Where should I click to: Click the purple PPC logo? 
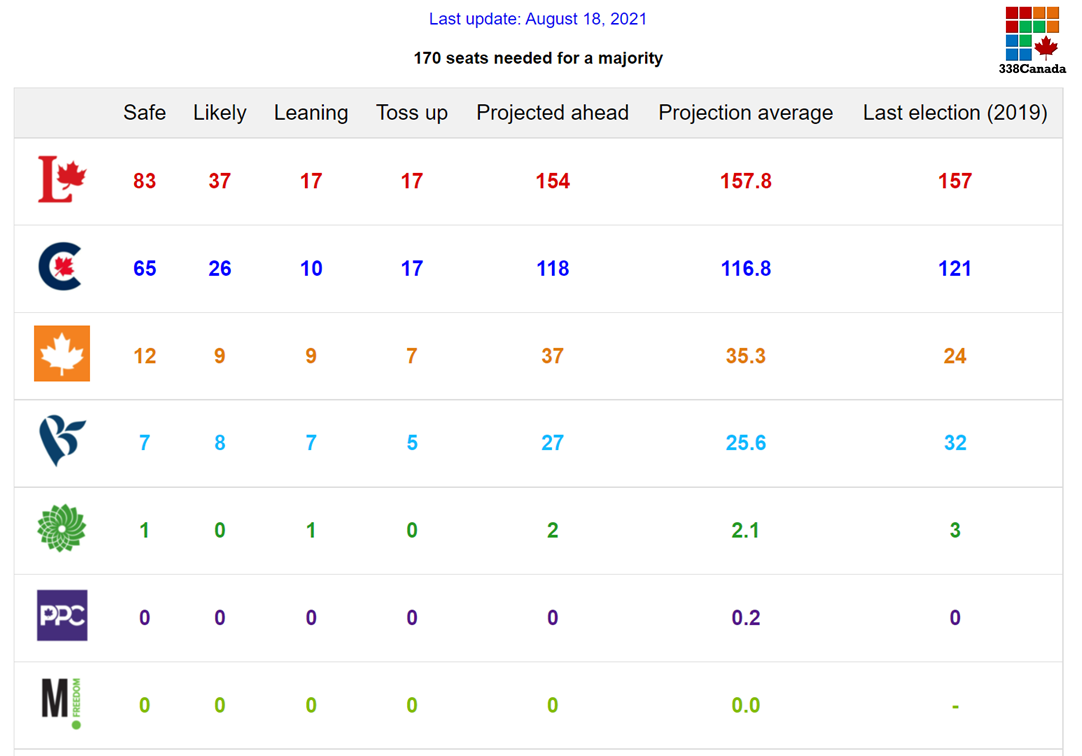(62, 616)
